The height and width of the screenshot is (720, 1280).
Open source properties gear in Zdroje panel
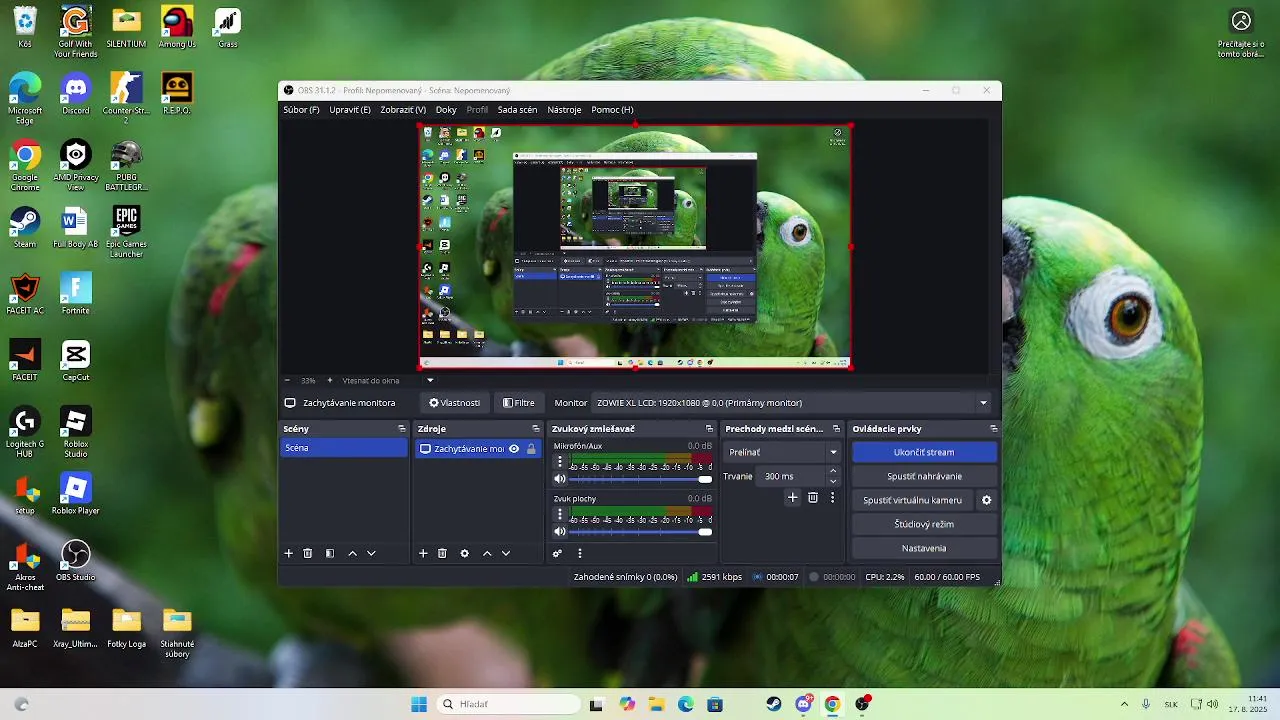[x=464, y=553]
